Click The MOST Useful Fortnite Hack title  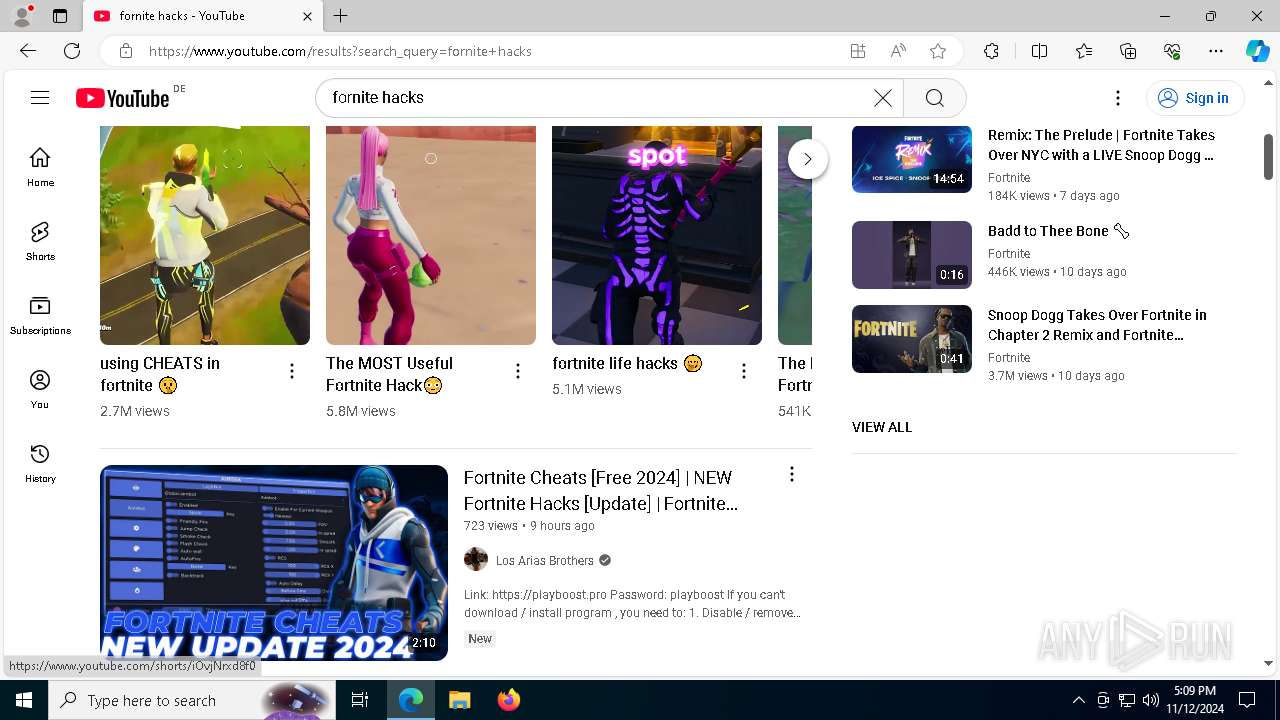(389, 374)
